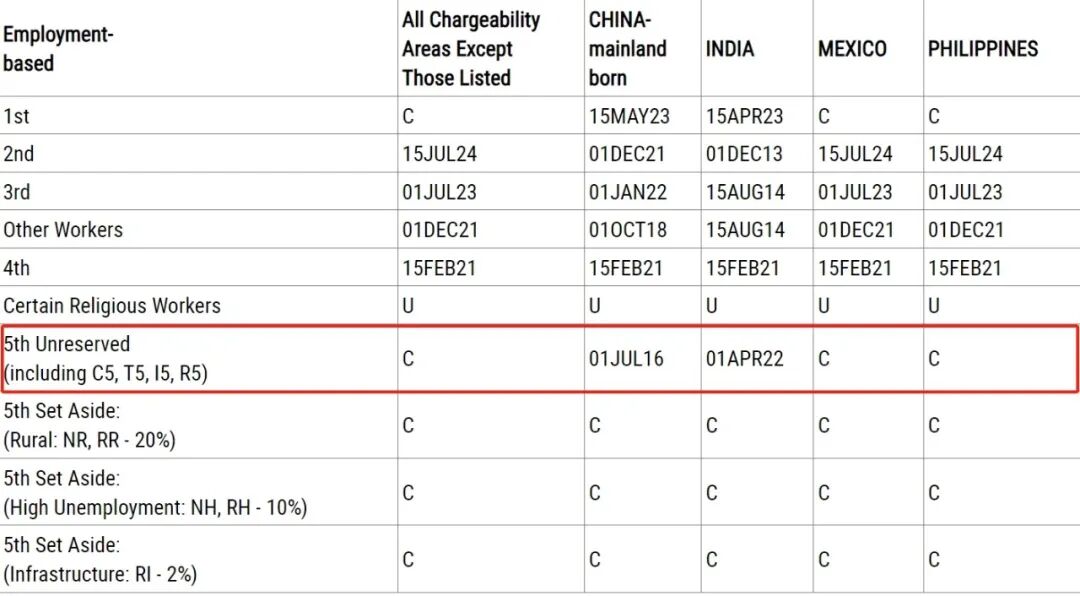Viewport: 1080px width, 596px height.
Task: Select the 01JAN22 date cell
Action: (627, 192)
